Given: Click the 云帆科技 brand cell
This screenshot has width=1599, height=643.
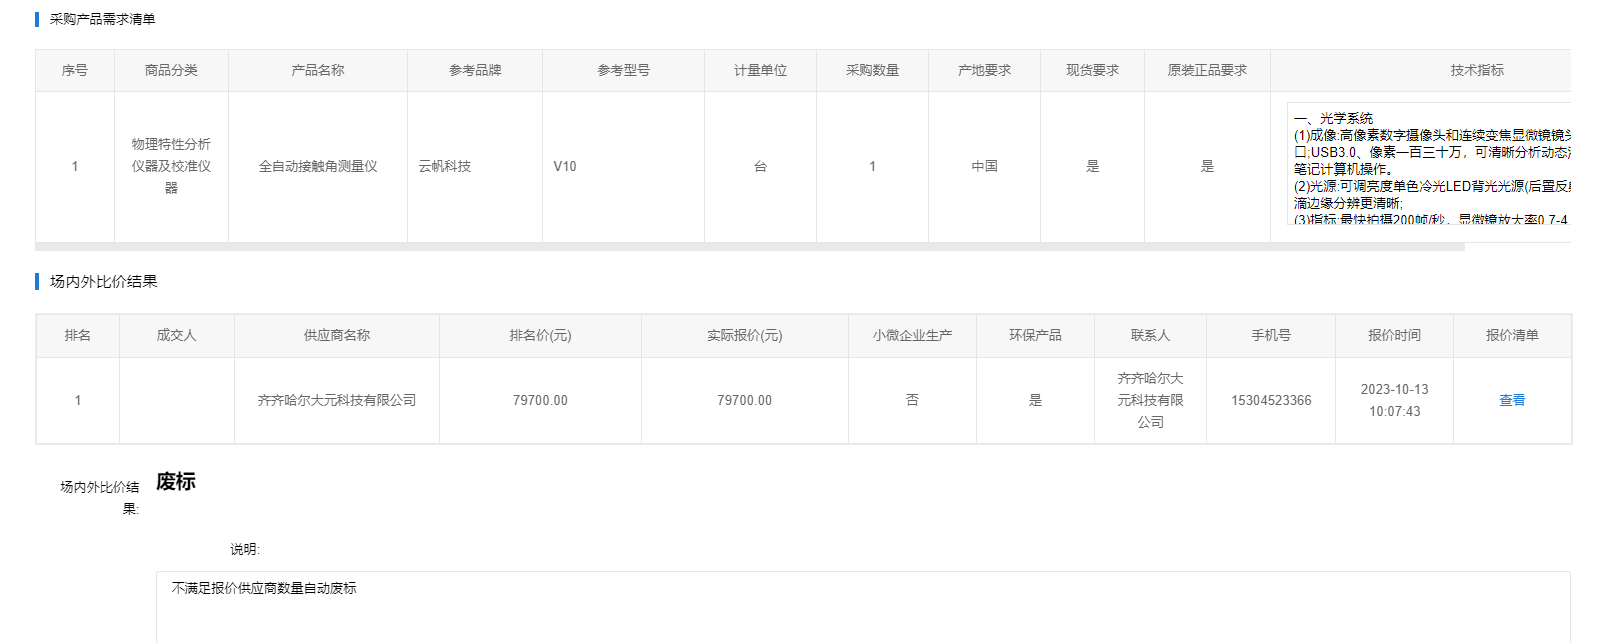Looking at the screenshot, I should coord(445,166).
